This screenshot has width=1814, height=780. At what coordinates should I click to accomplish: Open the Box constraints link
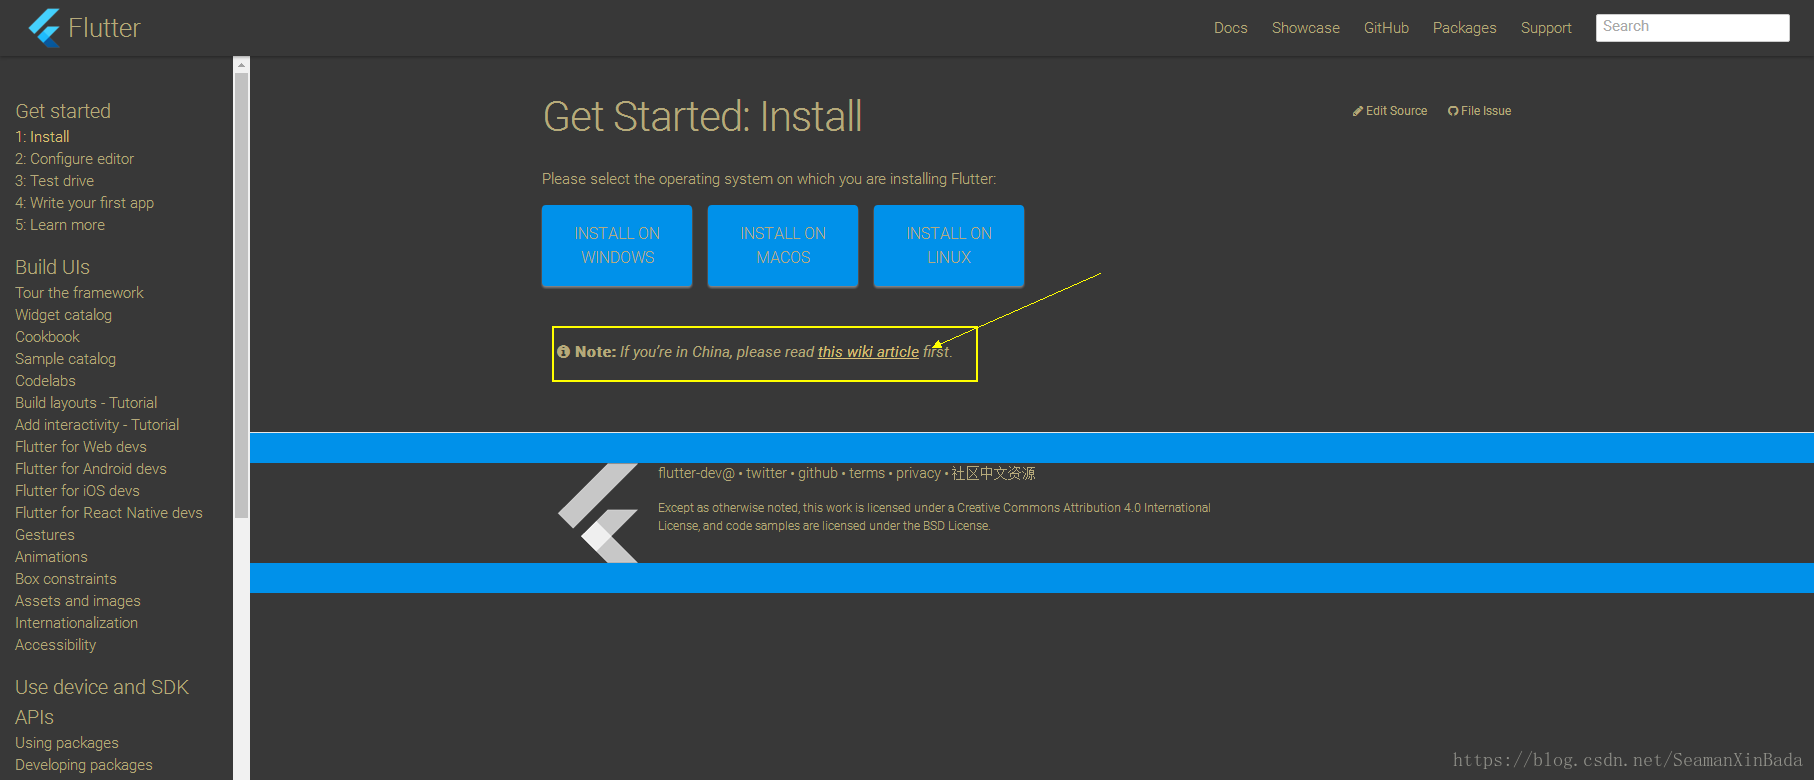[x=66, y=579]
